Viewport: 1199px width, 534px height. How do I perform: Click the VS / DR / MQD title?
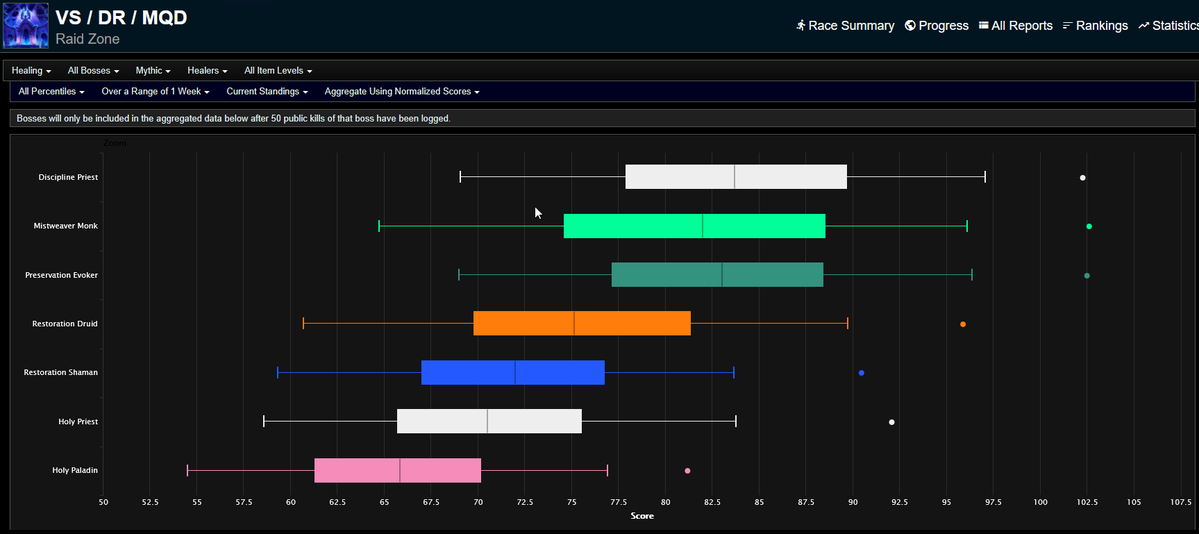pyautogui.click(x=121, y=18)
